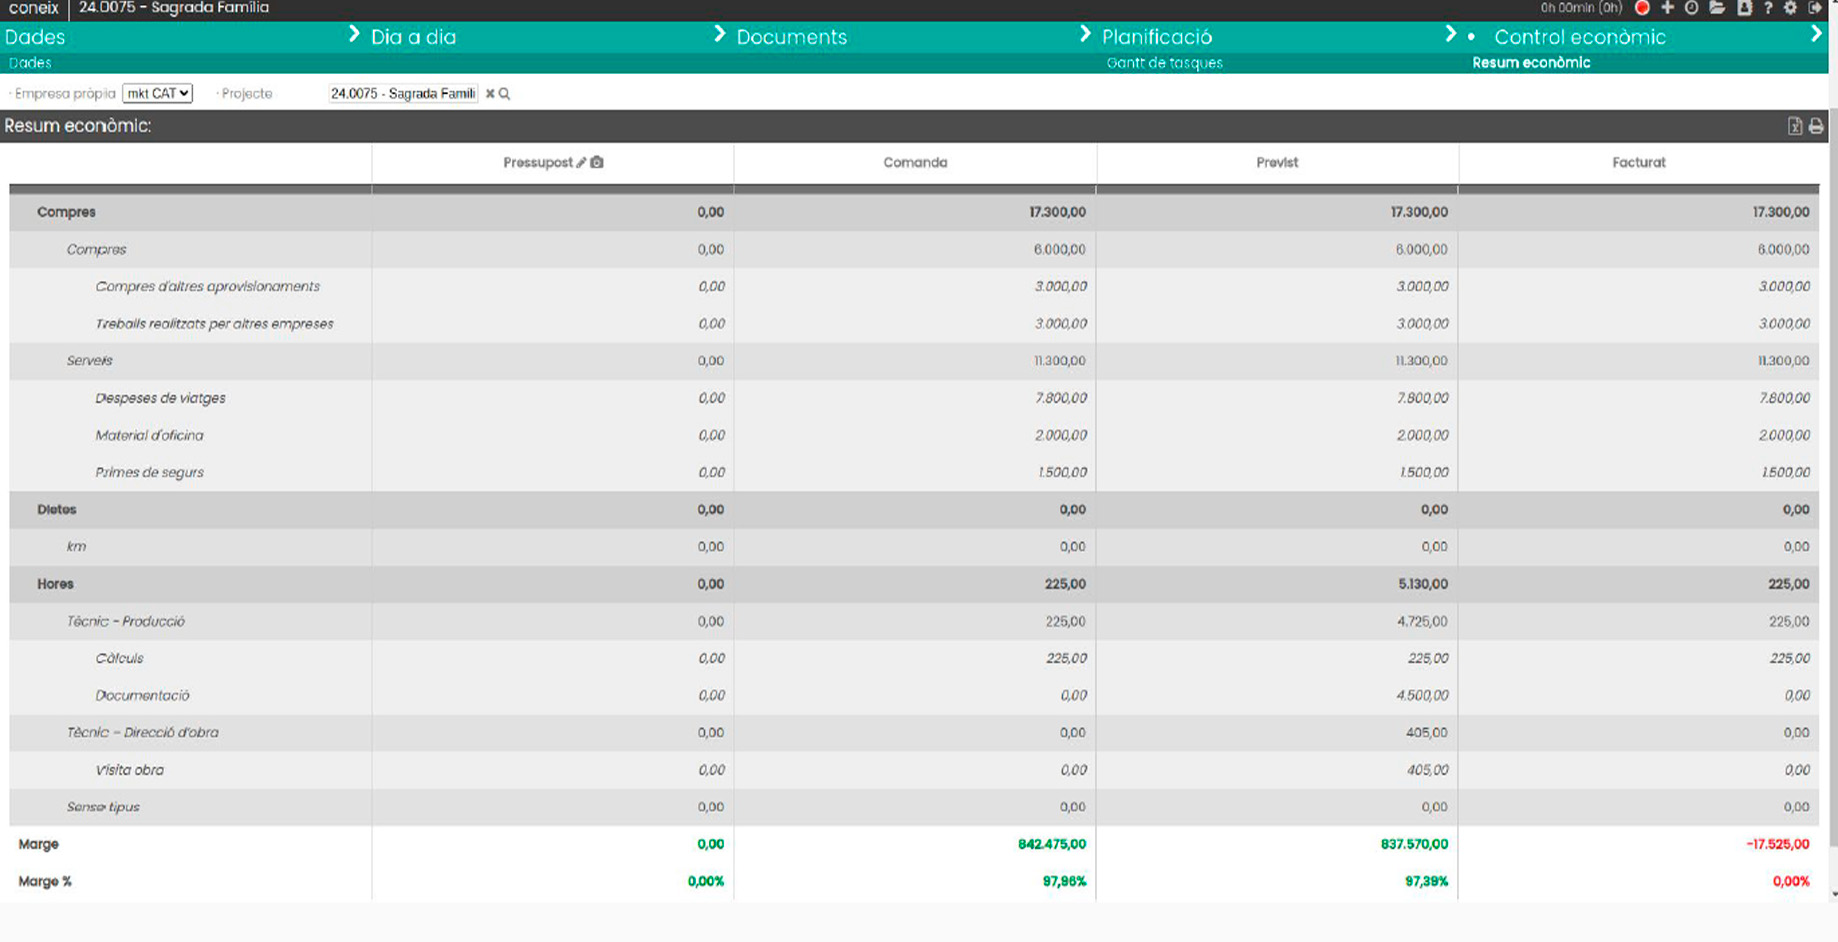Open the Dades main menu

(x=35, y=37)
